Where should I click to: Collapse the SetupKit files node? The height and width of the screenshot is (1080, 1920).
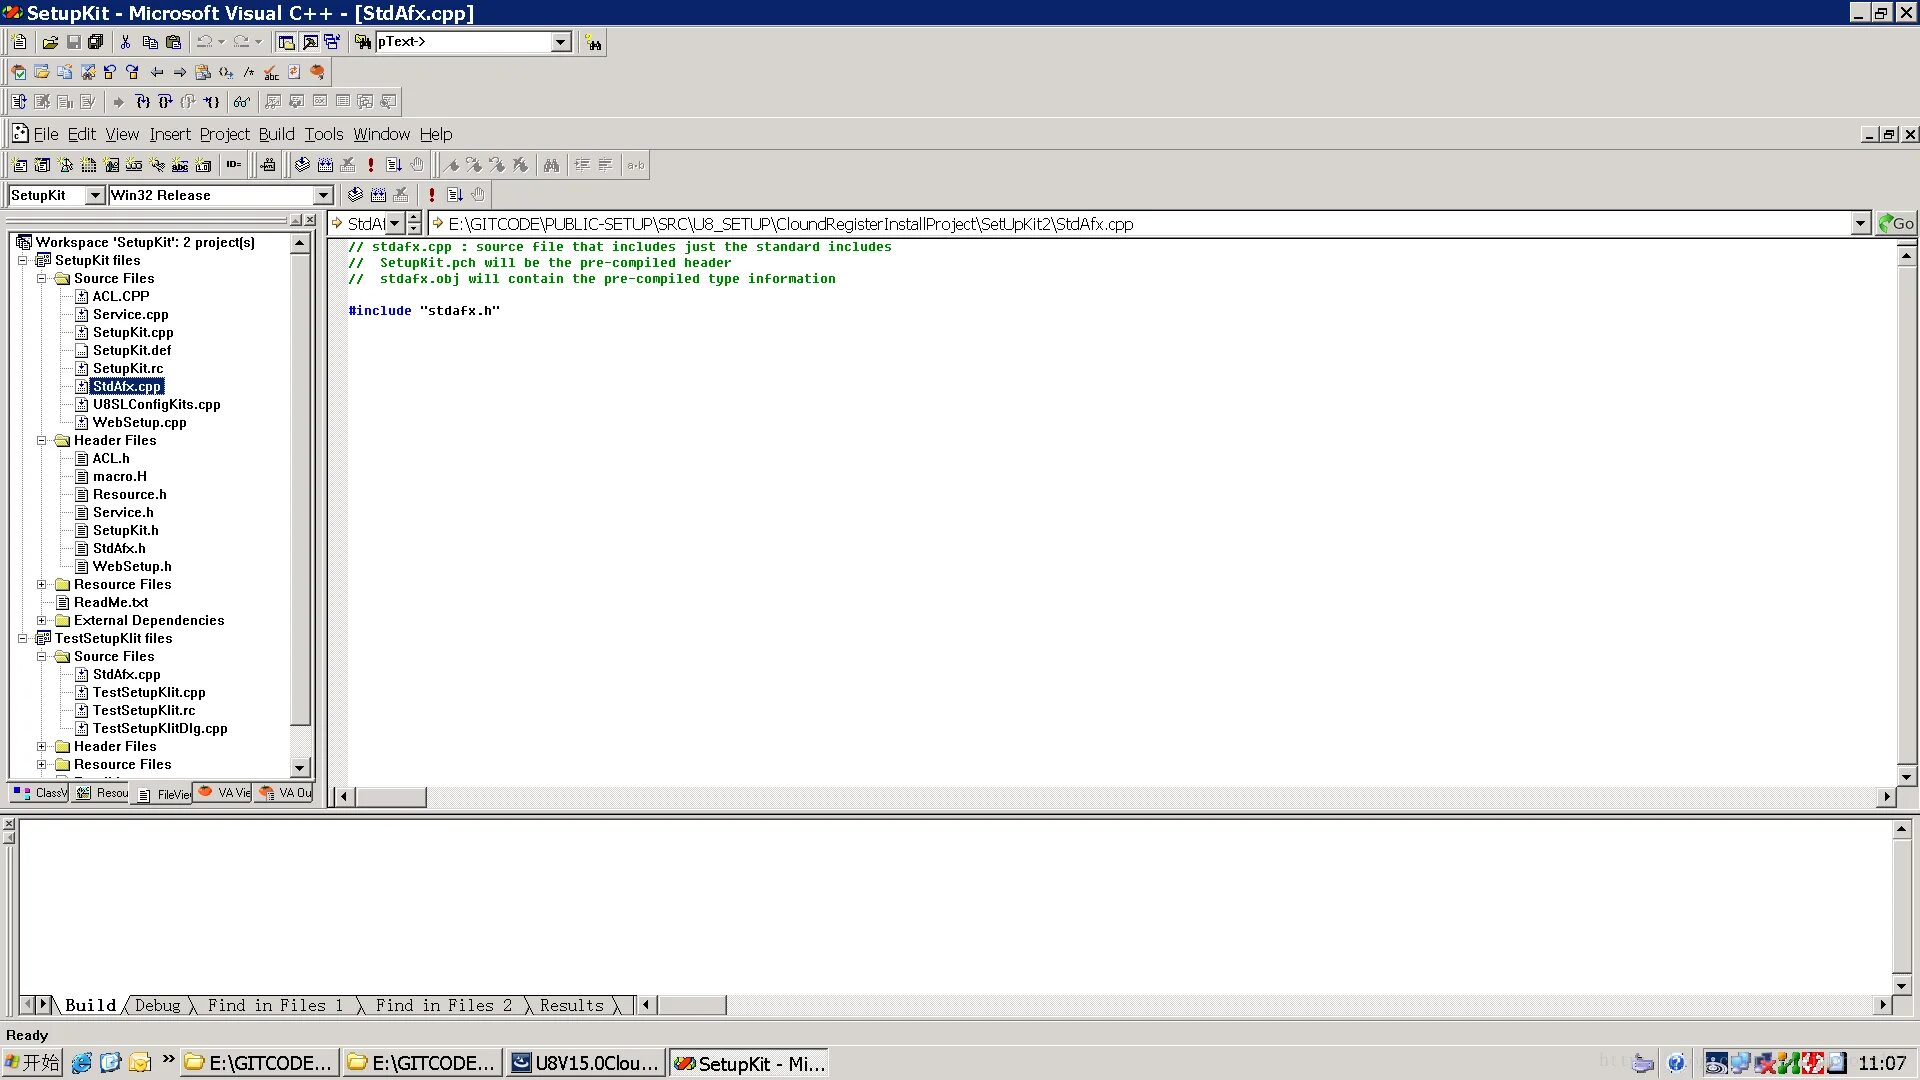(22, 260)
